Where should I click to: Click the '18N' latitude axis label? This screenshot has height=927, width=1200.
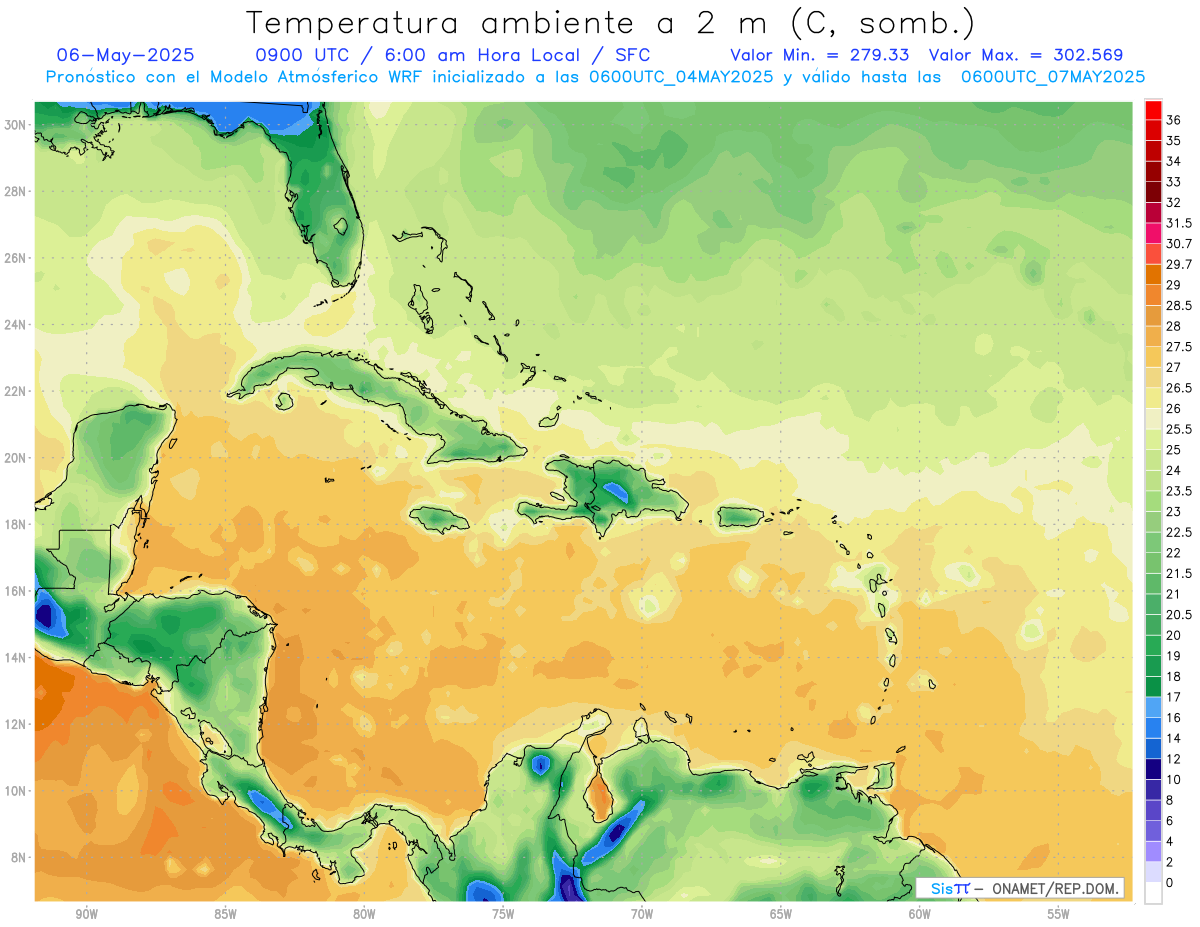point(17,524)
